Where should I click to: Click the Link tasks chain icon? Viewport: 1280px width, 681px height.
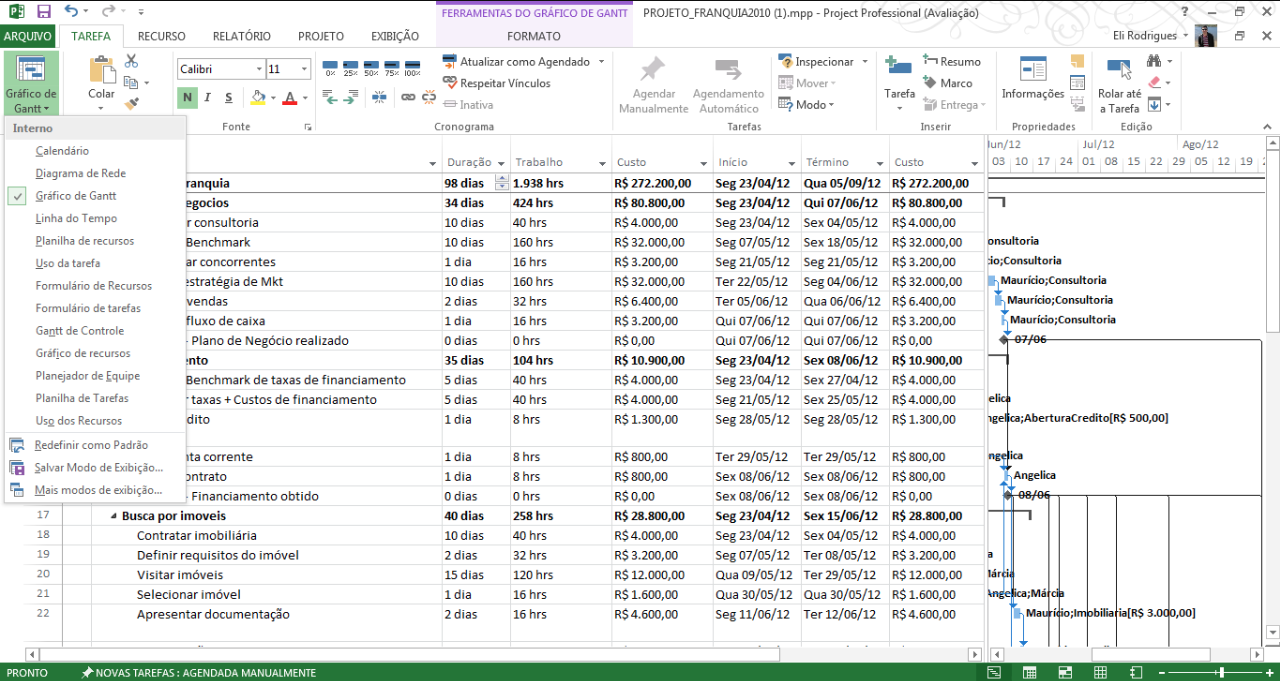point(408,97)
